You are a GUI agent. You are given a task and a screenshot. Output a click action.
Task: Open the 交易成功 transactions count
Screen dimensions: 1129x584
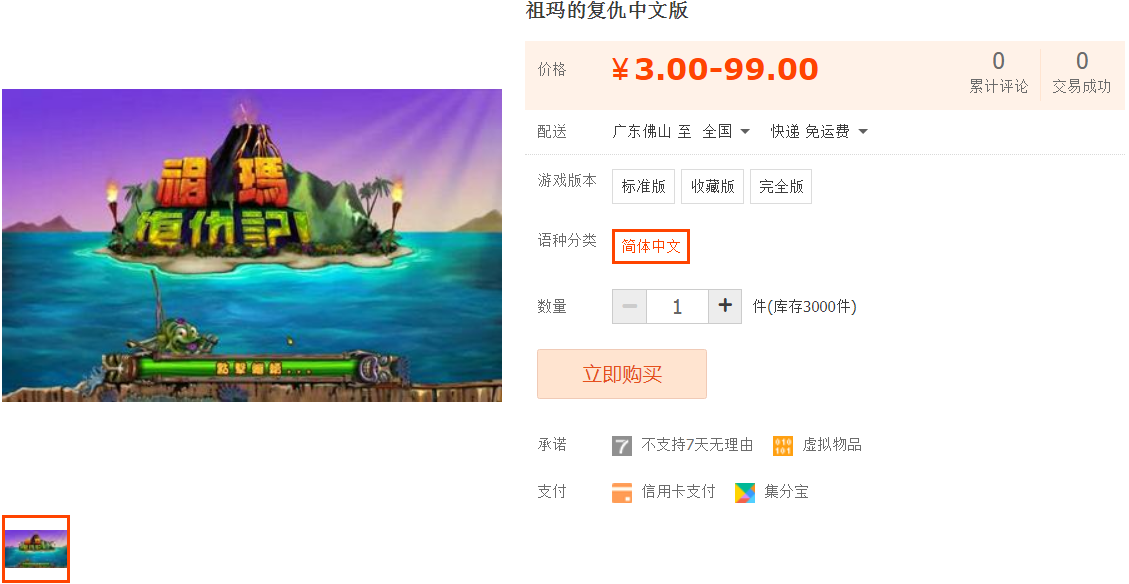click(1081, 72)
